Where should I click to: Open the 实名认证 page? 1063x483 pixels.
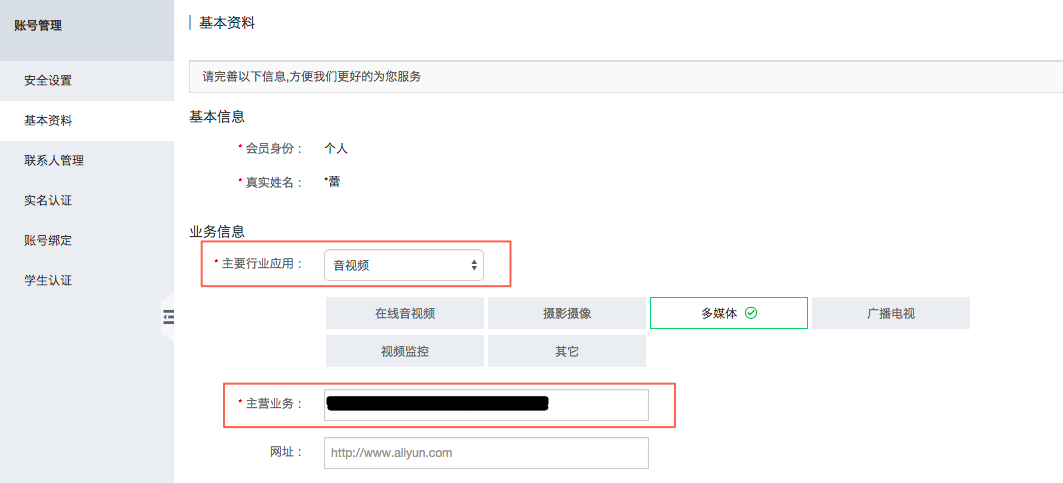coord(48,200)
